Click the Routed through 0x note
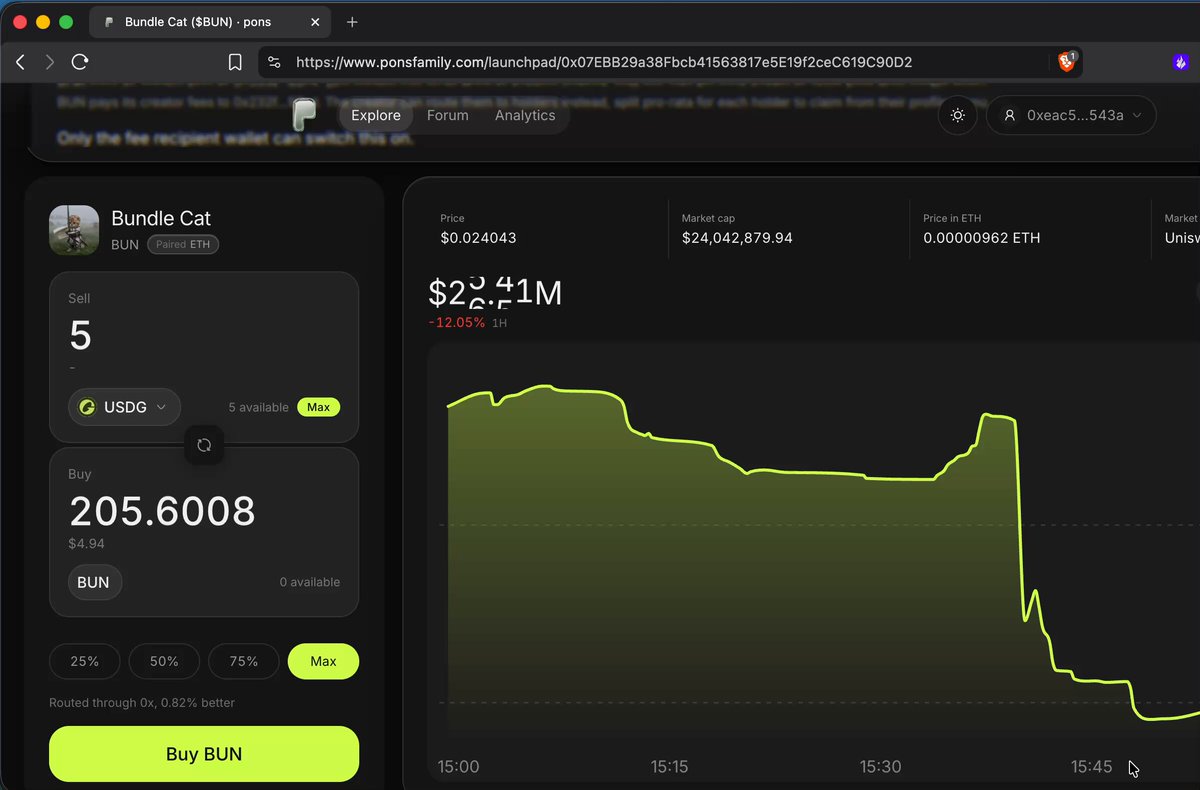Viewport: 1200px width, 790px height. (x=142, y=703)
